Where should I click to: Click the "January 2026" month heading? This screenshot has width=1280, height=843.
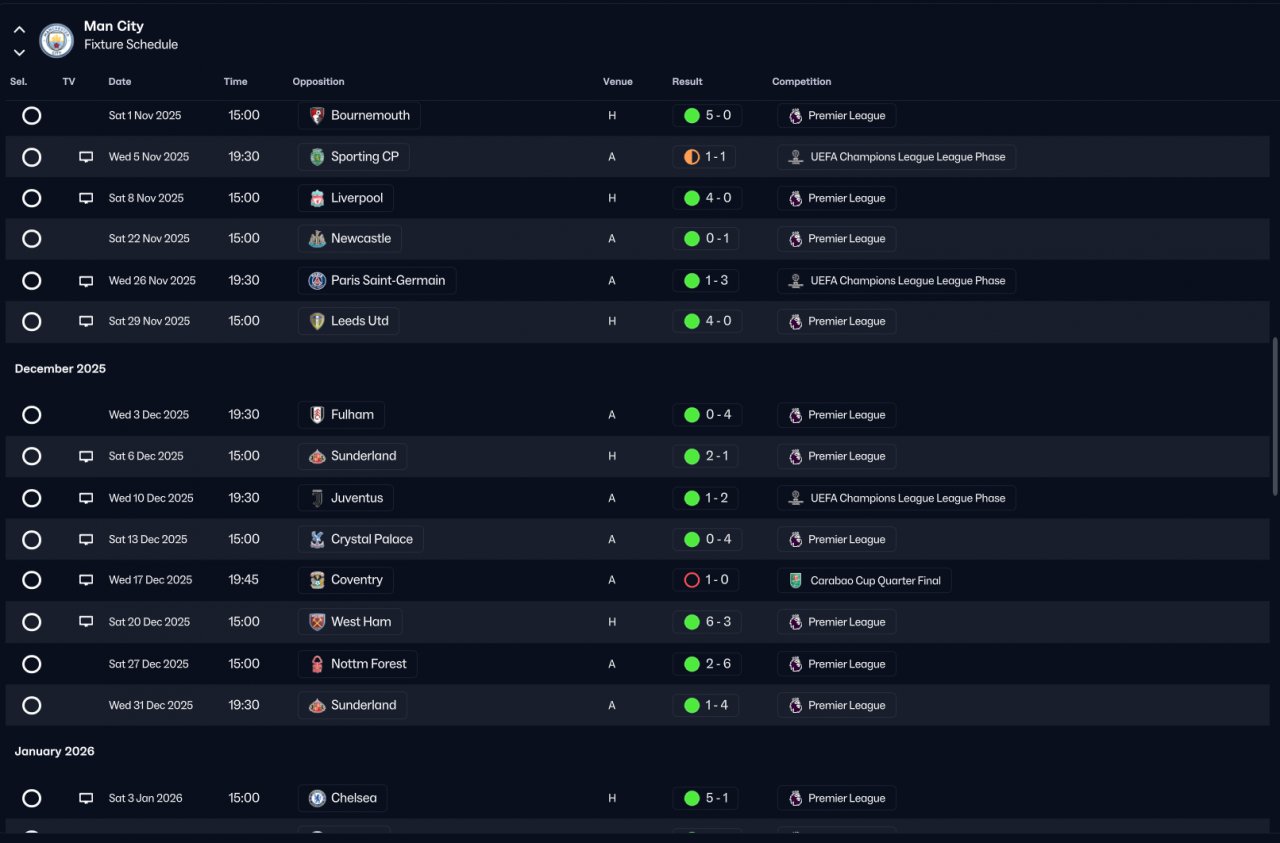[x=55, y=752]
